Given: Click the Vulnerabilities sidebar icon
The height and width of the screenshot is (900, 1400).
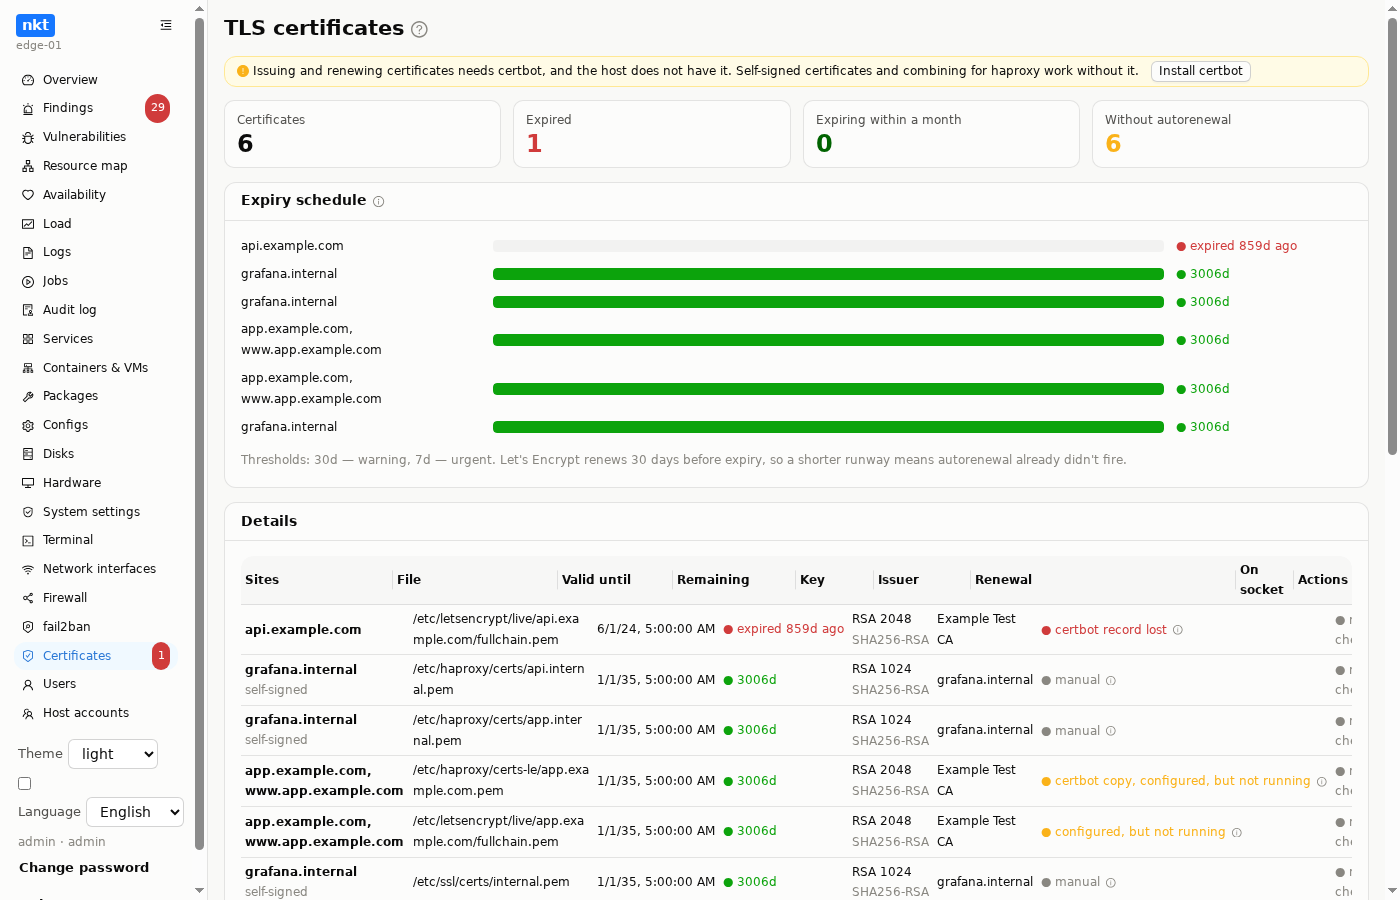Looking at the screenshot, I should pos(28,137).
